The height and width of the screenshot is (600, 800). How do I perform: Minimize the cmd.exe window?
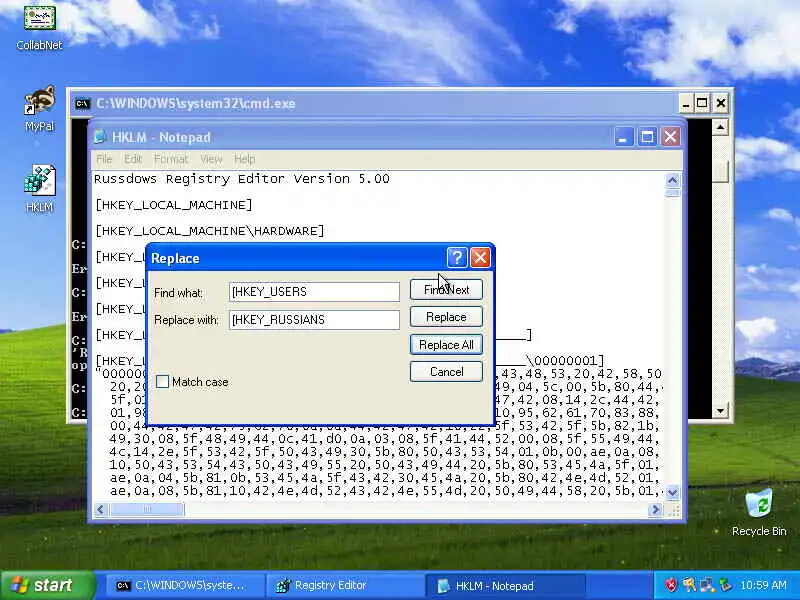(686, 104)
